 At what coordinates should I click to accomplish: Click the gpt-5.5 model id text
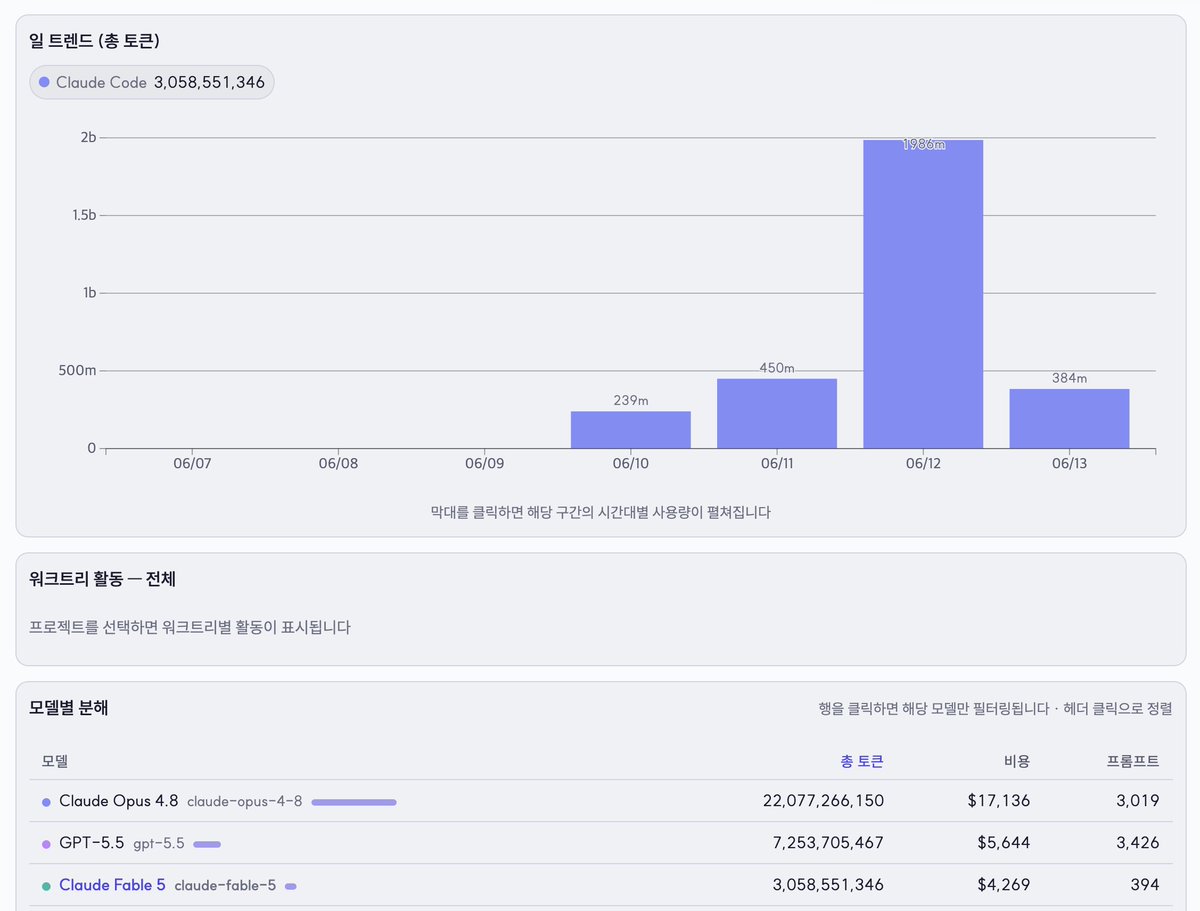(x=159, y=844)
